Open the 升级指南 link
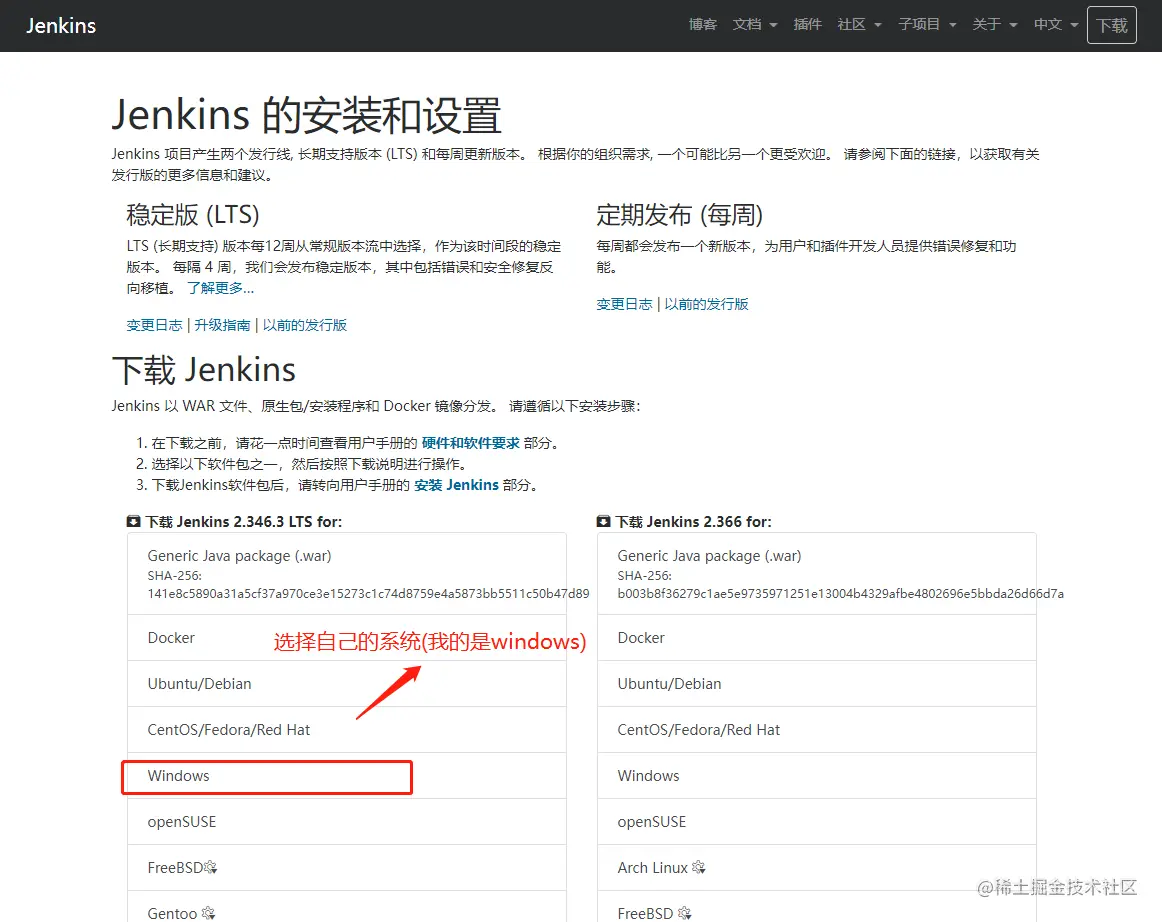This screenshot has height=922, width=1162. click(x=222, y=325)
